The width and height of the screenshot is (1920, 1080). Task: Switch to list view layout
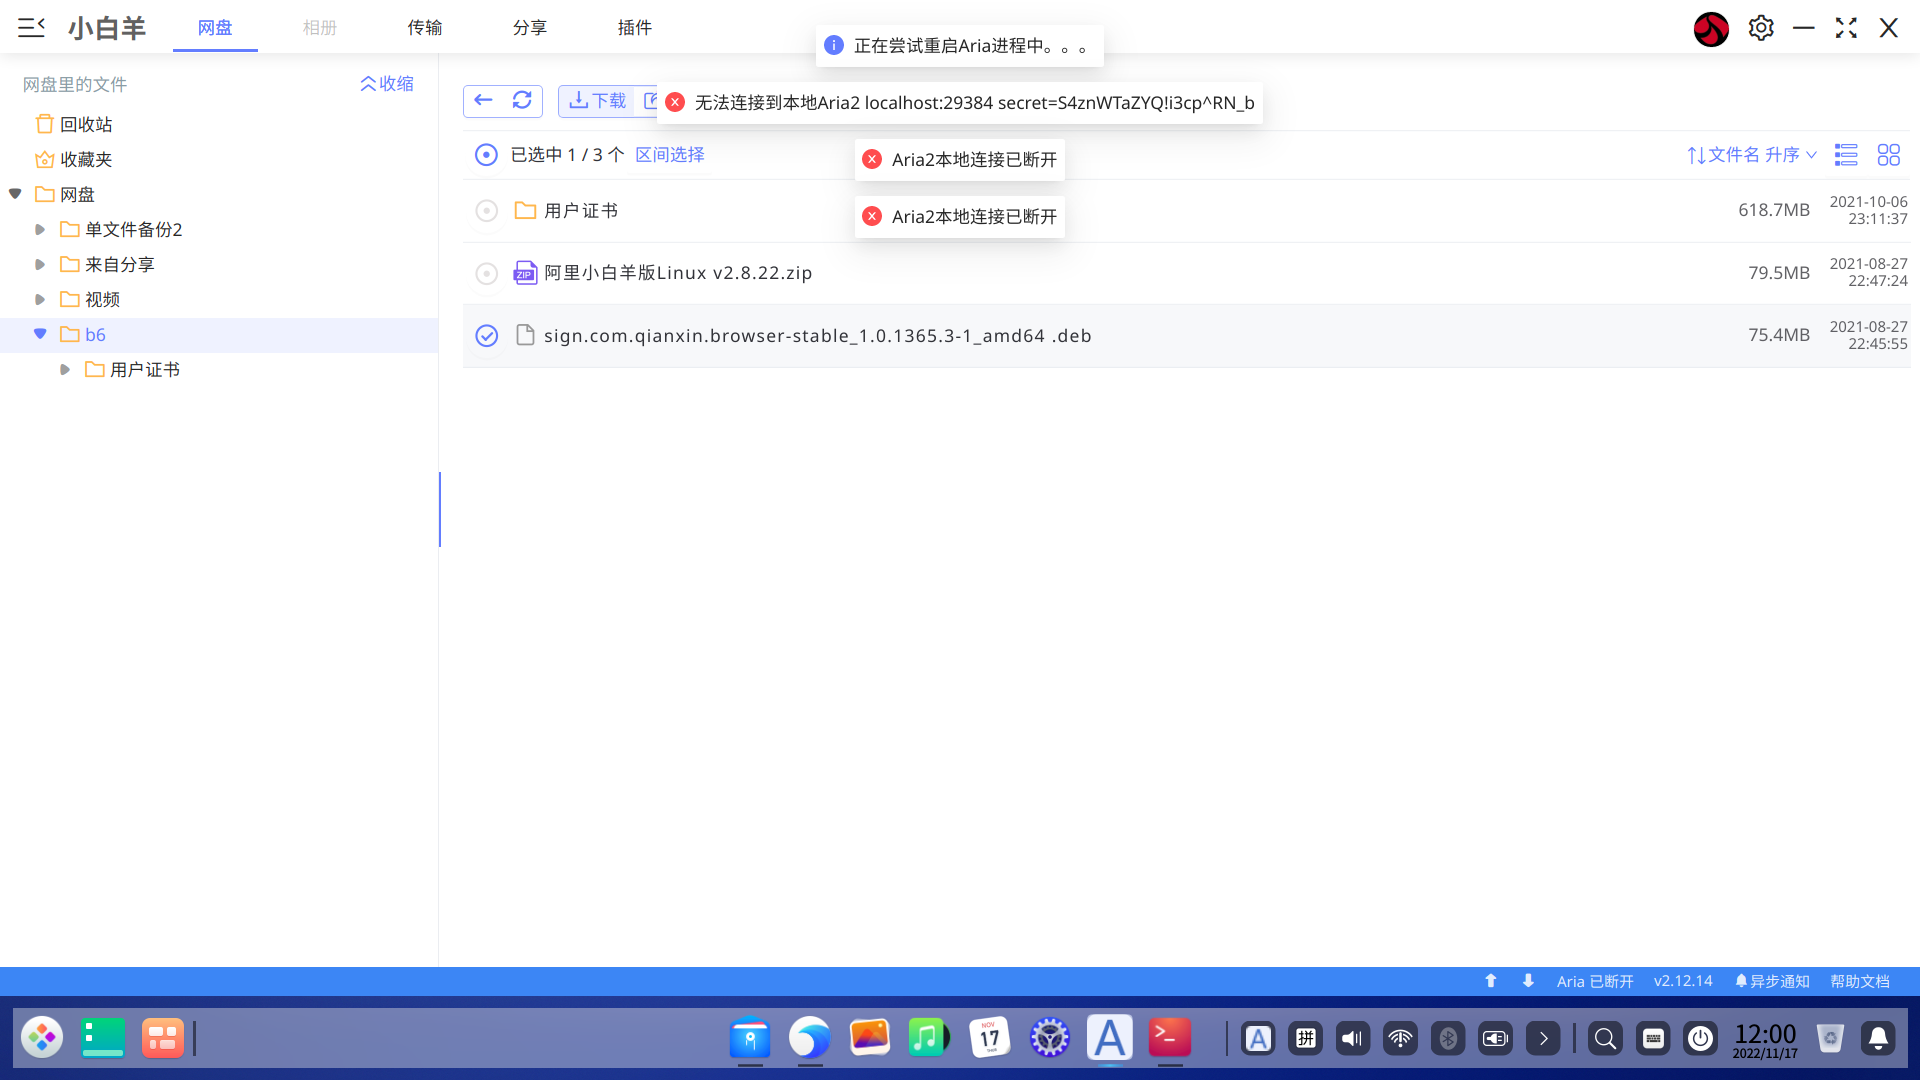(1846, 155)
